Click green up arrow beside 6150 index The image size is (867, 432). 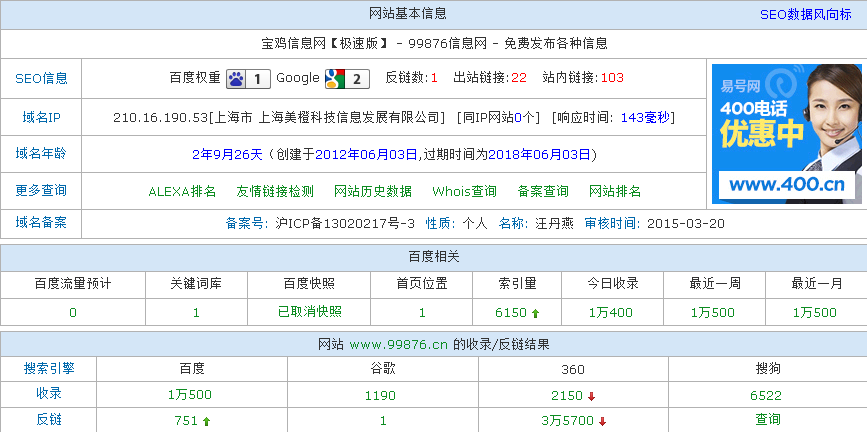[535, 313]
